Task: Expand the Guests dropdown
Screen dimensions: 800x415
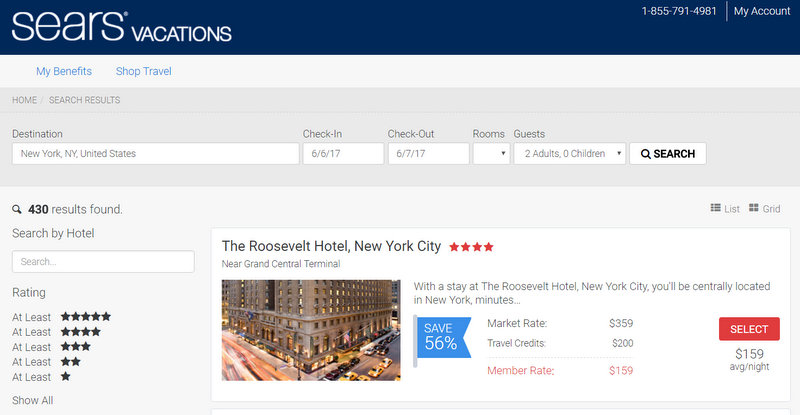Action: (569, 154)
